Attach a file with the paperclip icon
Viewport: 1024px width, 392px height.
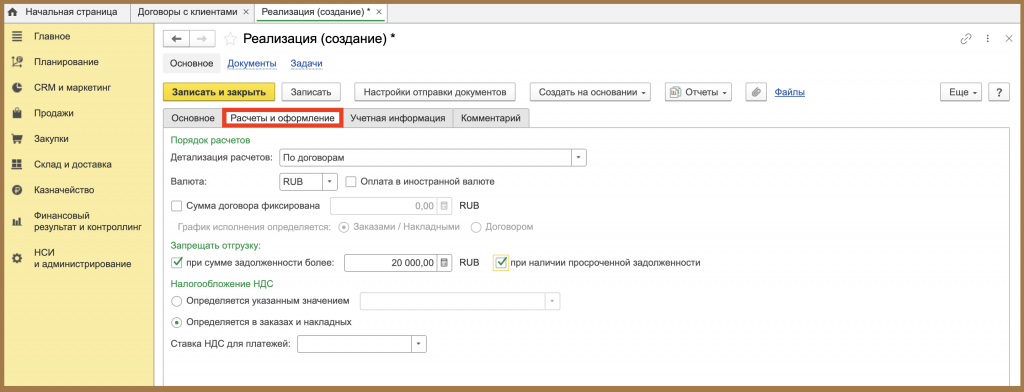[x=756, y=92]
